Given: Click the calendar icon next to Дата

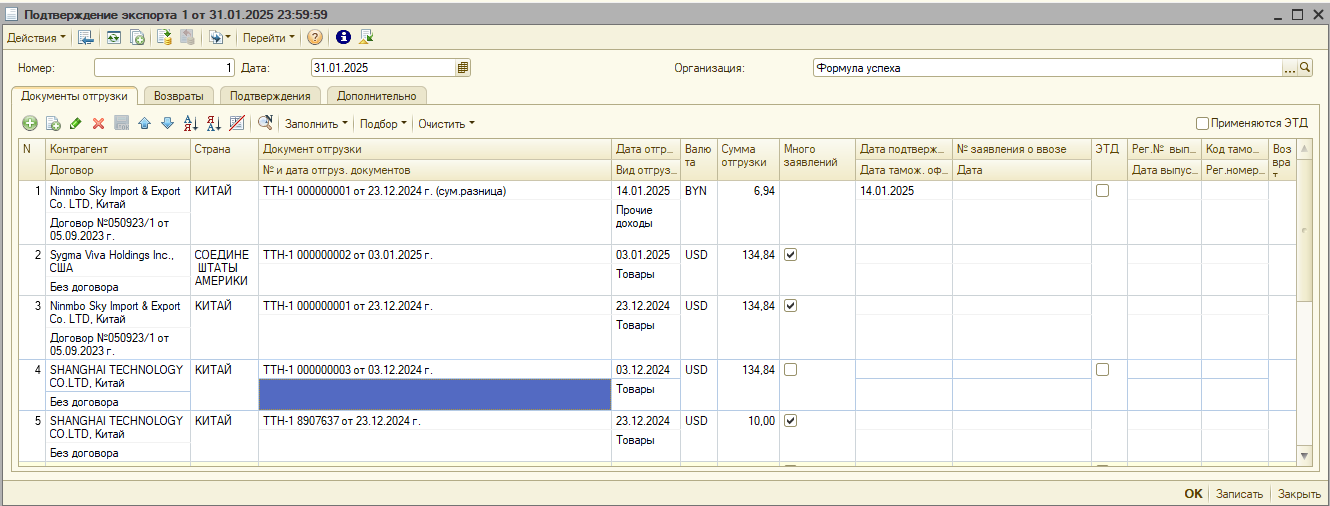Looking at the screenshot, I should 462,68.
